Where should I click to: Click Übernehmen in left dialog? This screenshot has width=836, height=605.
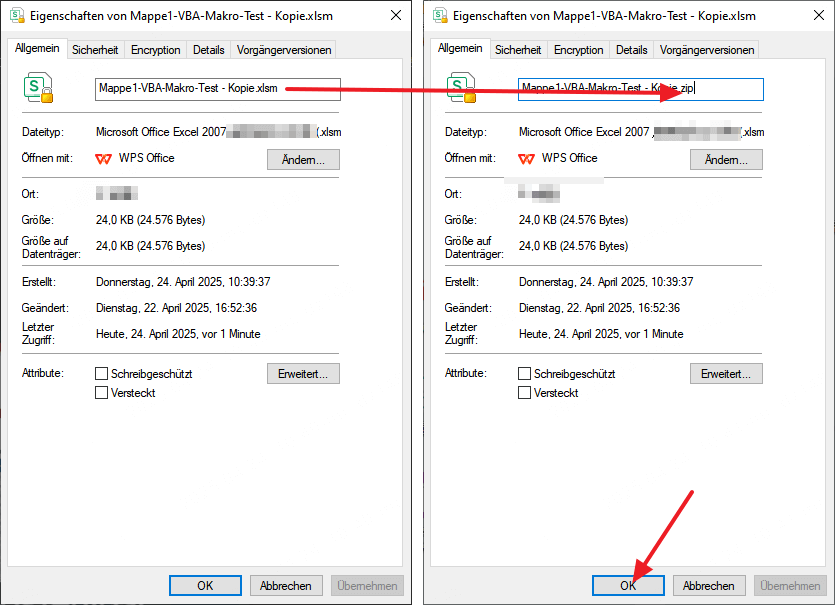pos(367,585)
